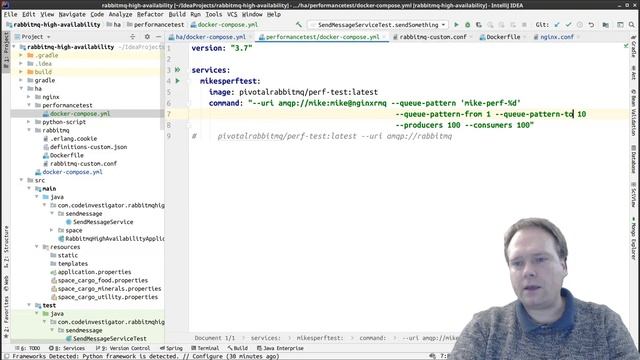Run SendMessageServiceTest with the green play icon
The image size is (640, 360).
(x=456, y=24)
